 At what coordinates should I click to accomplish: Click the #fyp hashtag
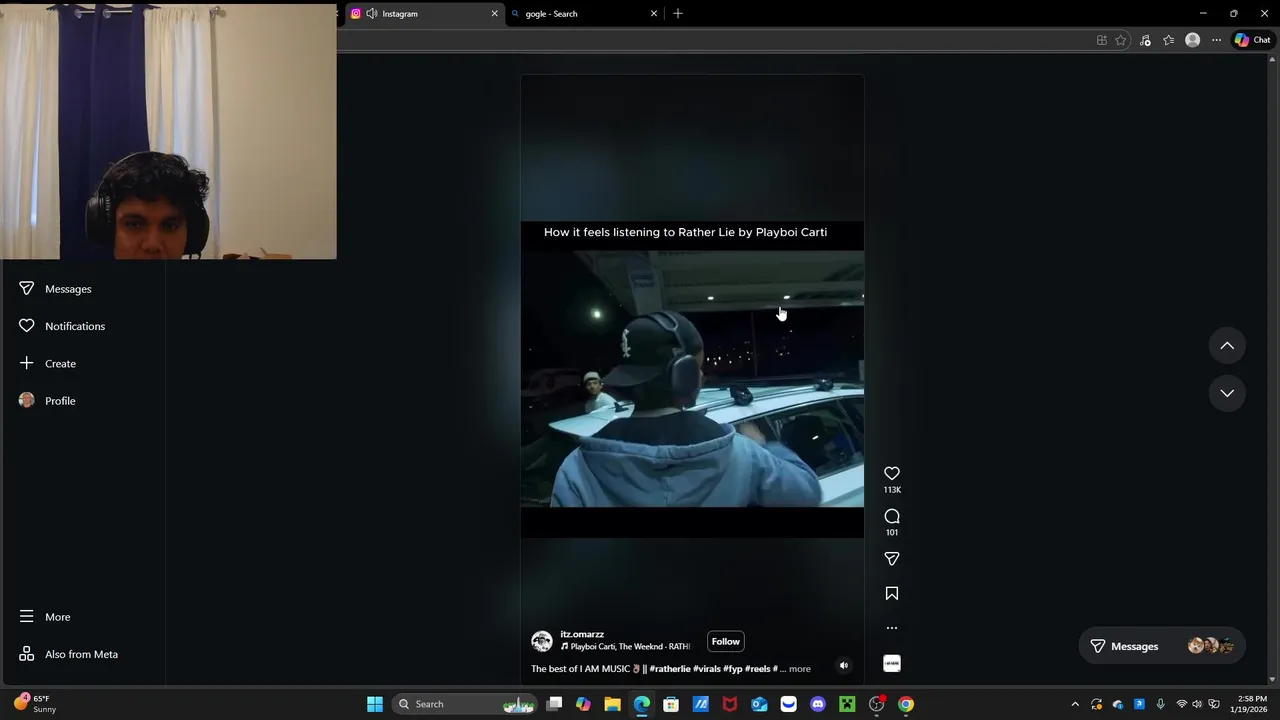tap(733, 669)
